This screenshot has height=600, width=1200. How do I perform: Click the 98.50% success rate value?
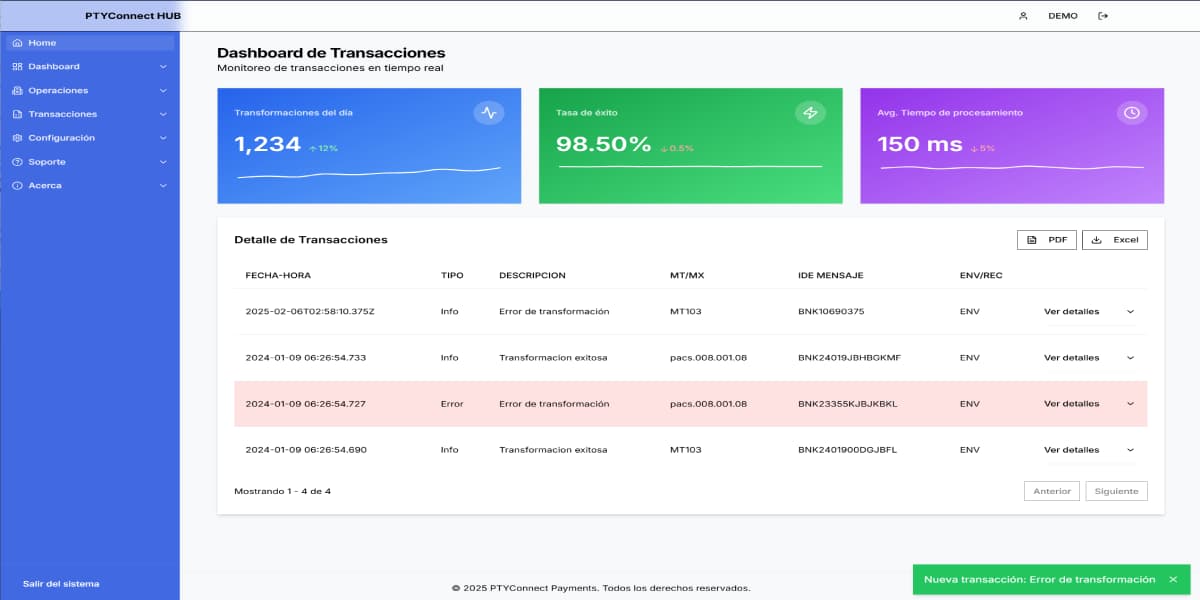(603, 144)
